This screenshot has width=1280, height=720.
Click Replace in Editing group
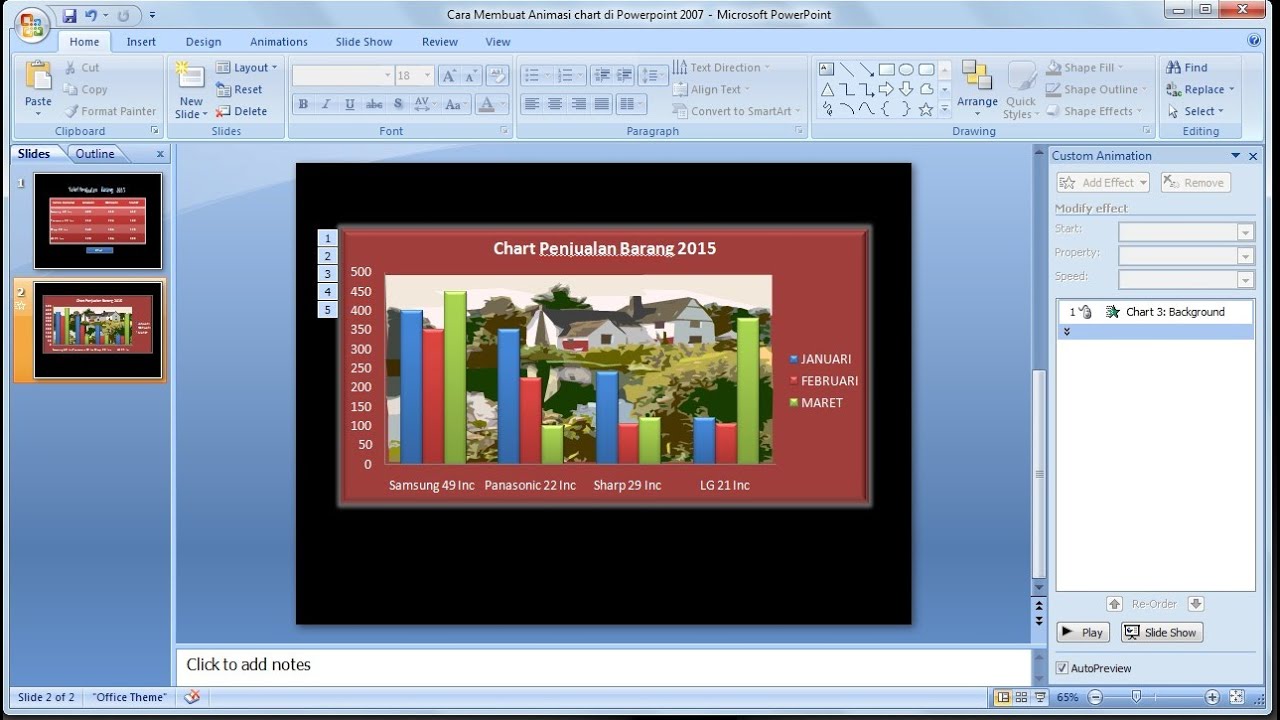1201,89
